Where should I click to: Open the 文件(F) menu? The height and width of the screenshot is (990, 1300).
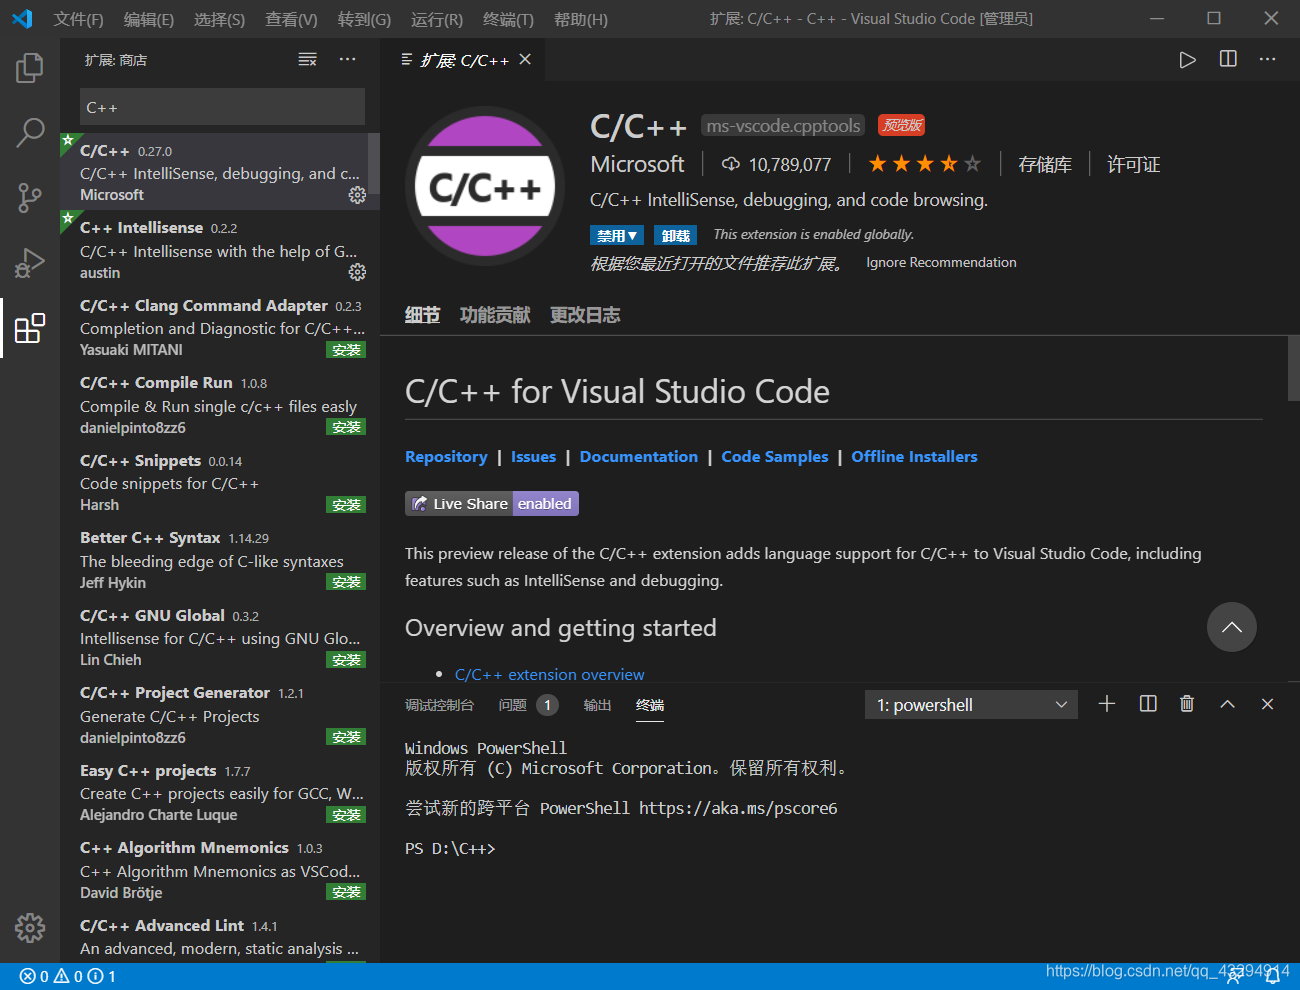pos(79,19)
